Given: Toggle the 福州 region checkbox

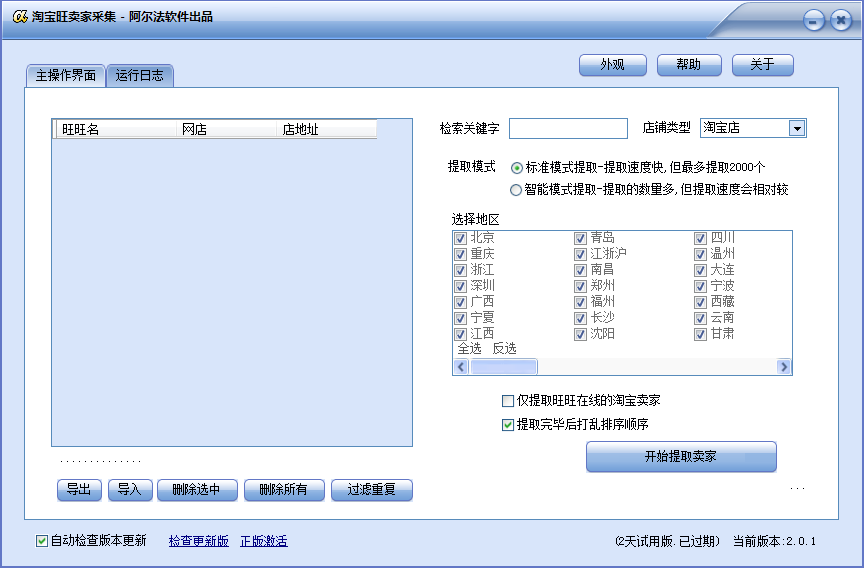Looking at the screenshot, I should pyautogui.click(x=580, y=302).
